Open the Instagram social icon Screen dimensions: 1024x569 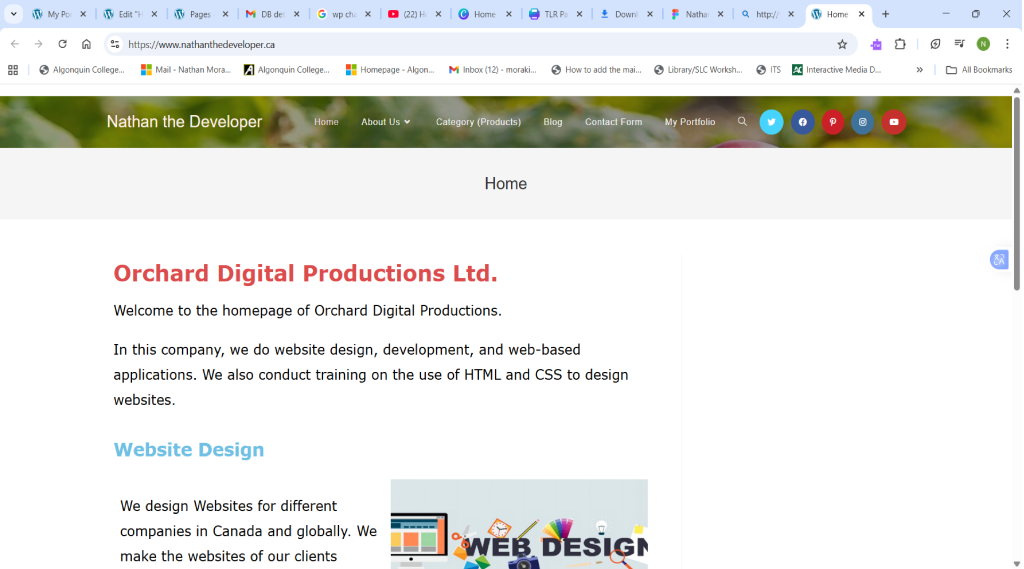863,122
